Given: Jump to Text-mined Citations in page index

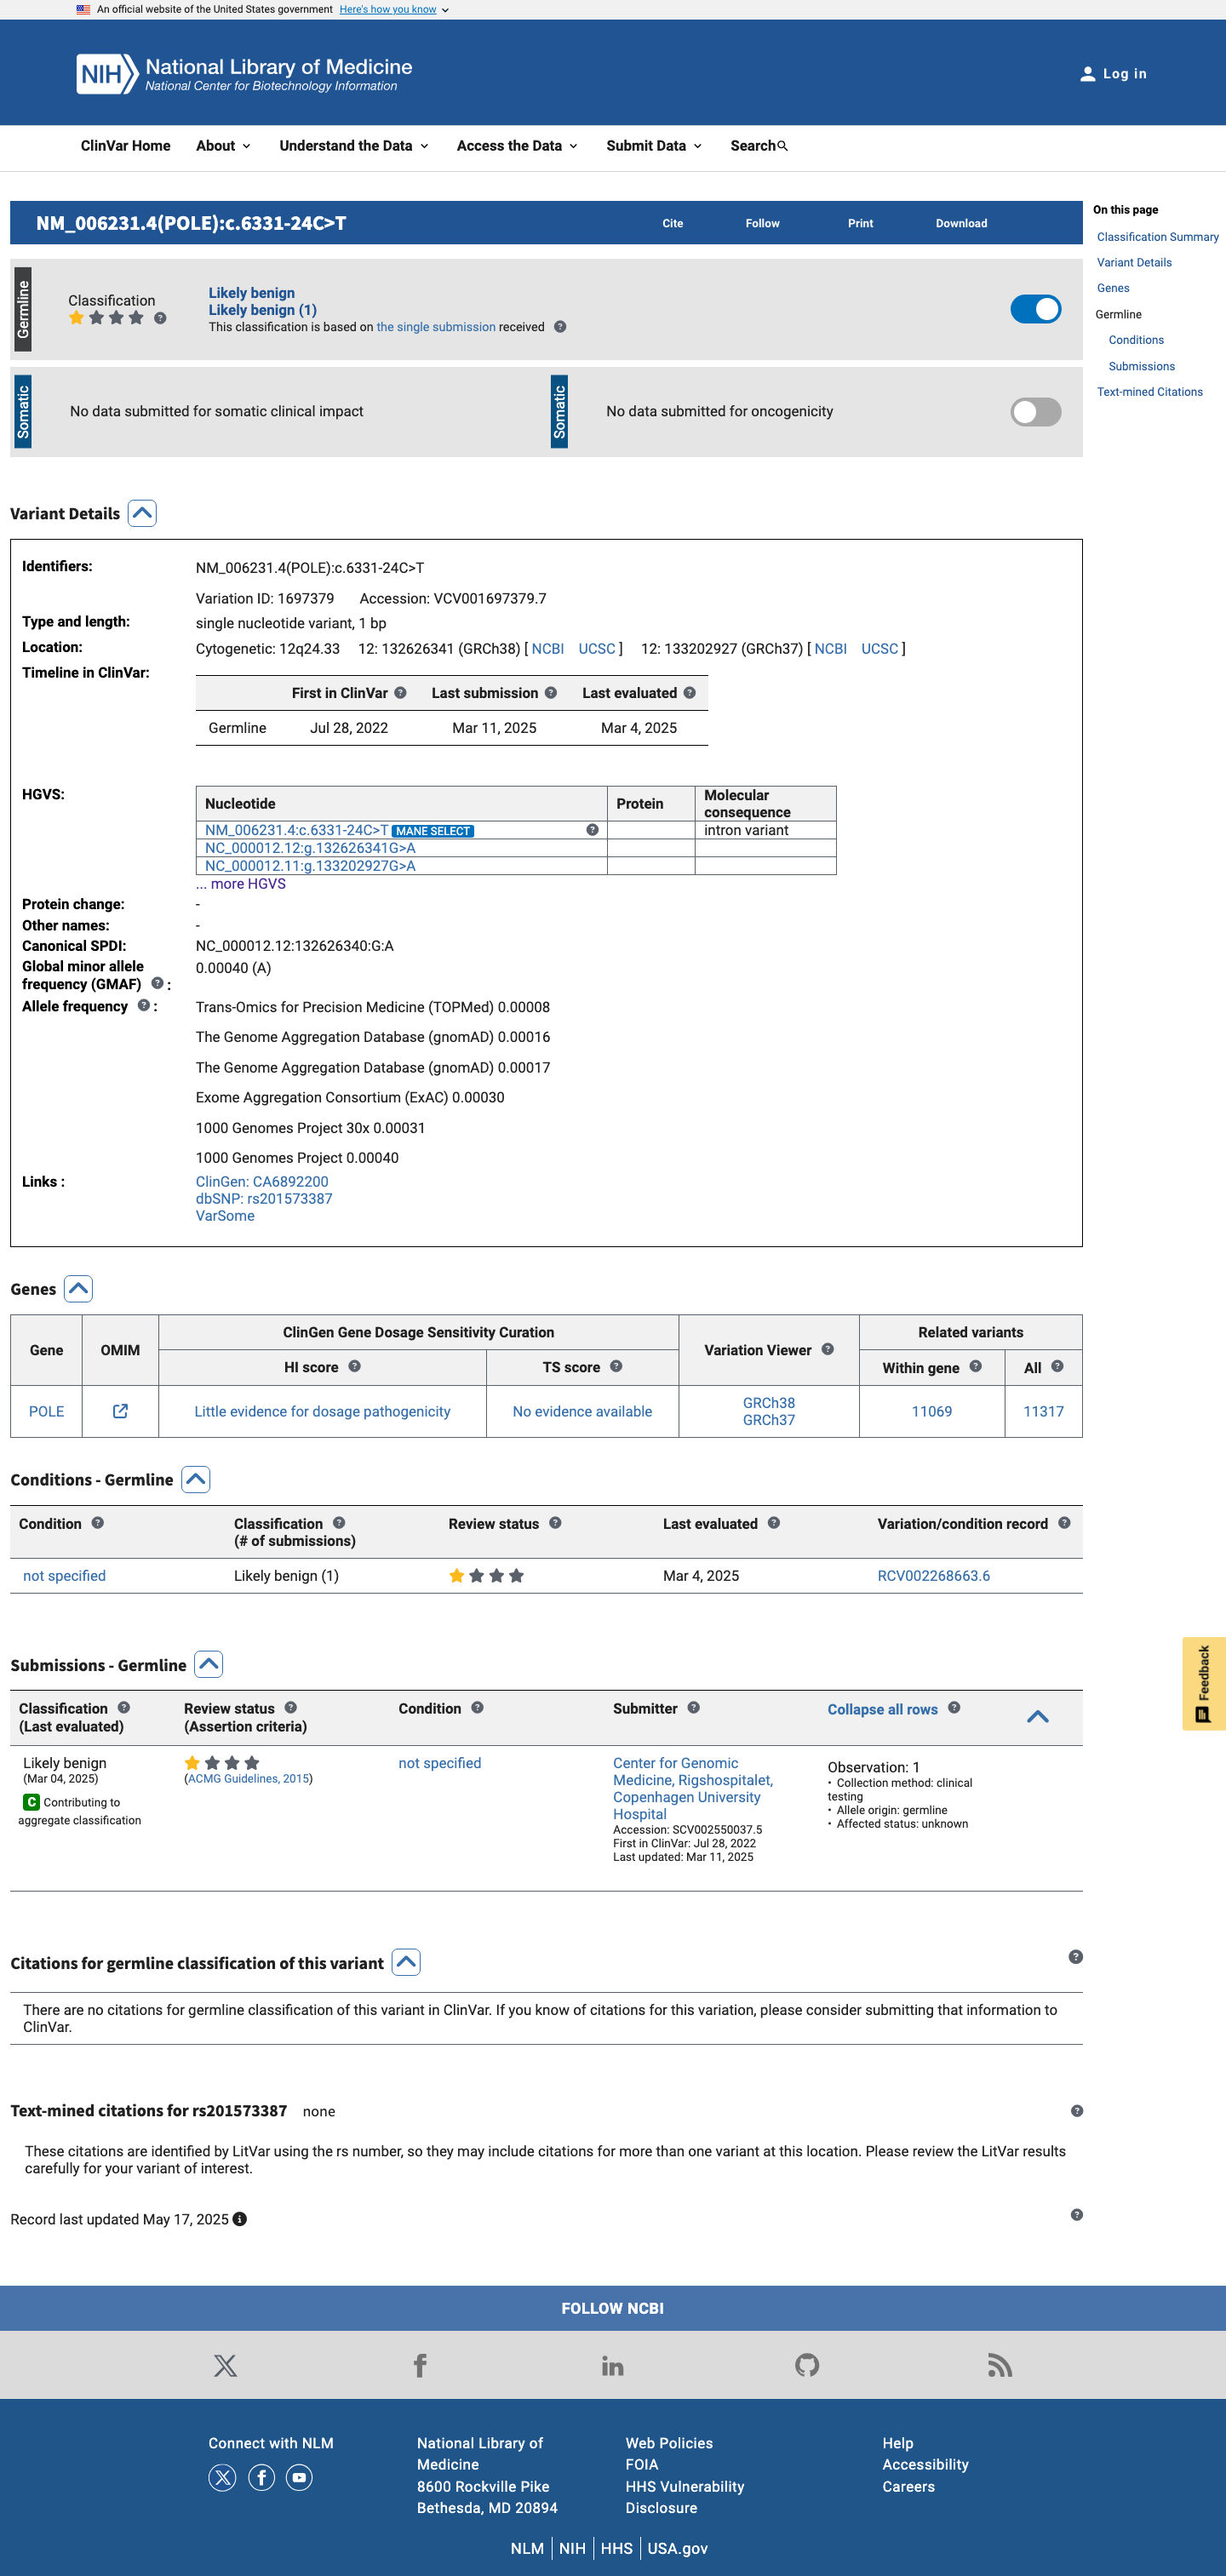Looking at the screenshot, I should [1149, 392].
